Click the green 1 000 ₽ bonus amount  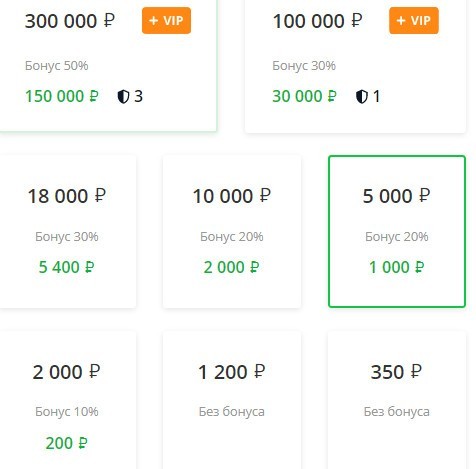[397, 267]
